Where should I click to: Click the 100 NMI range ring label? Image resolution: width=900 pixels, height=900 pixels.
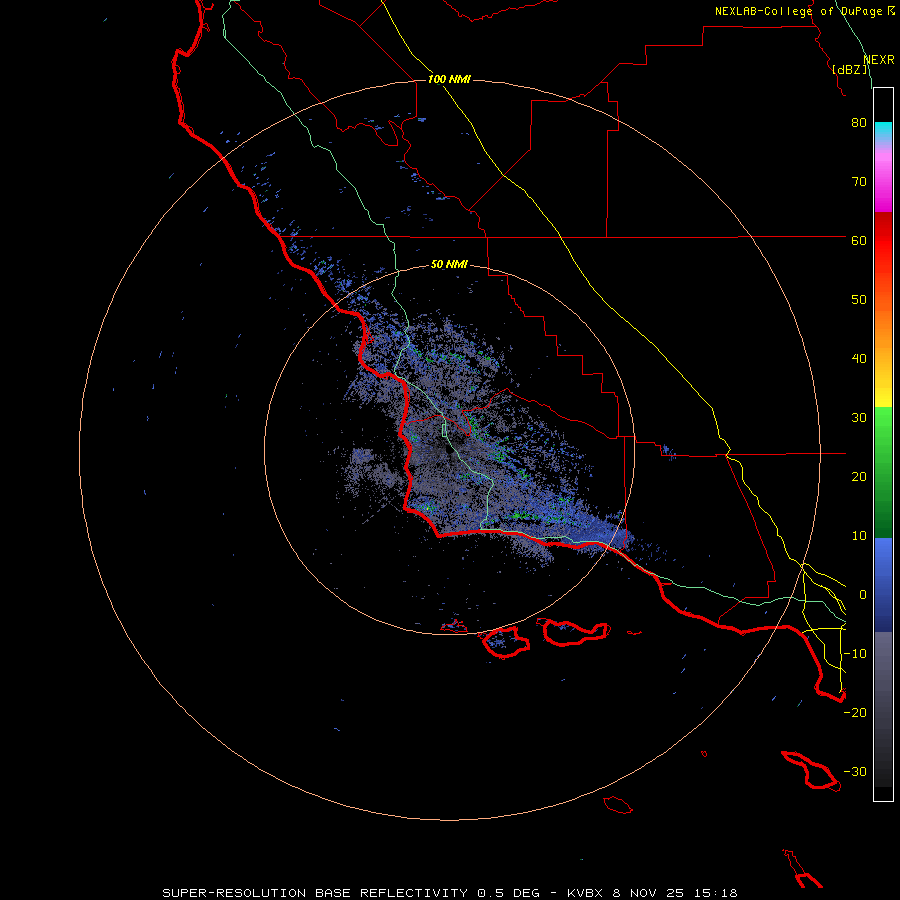click(x=449, y=79)
